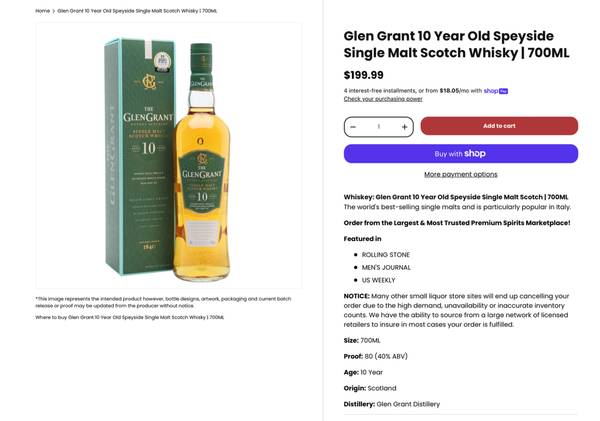Viewport: 600px width, 421px height.
Task: Click the quantity number field
Action: pos(378,127)
